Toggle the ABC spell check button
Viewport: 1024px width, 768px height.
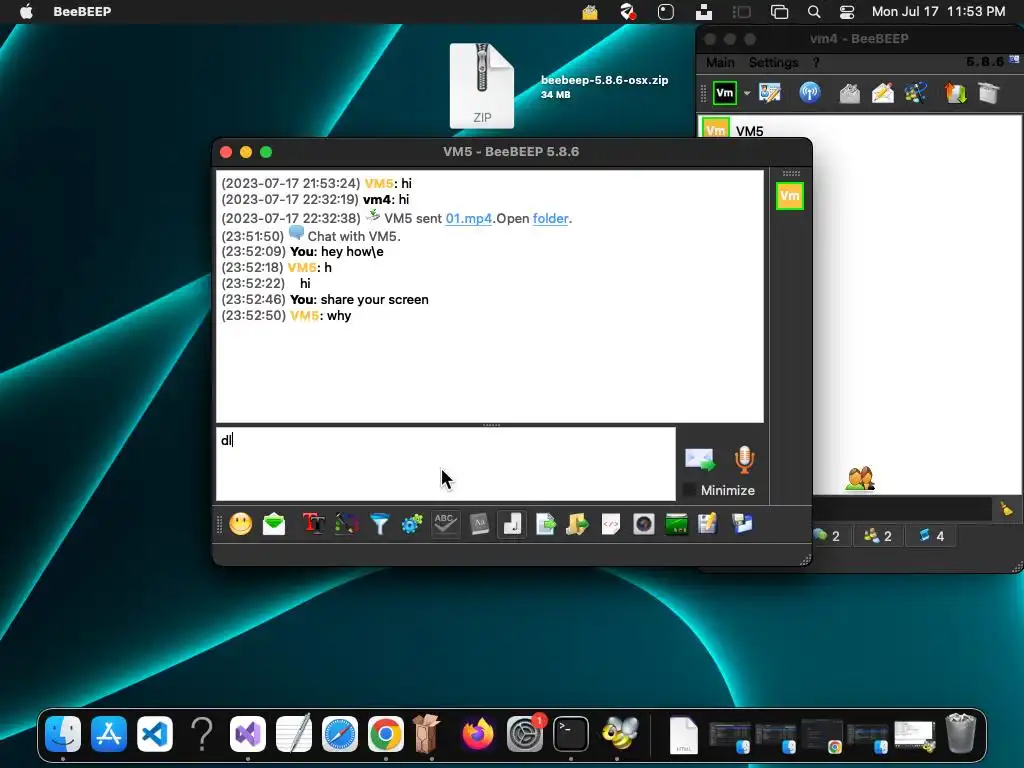tap(445, 524)
